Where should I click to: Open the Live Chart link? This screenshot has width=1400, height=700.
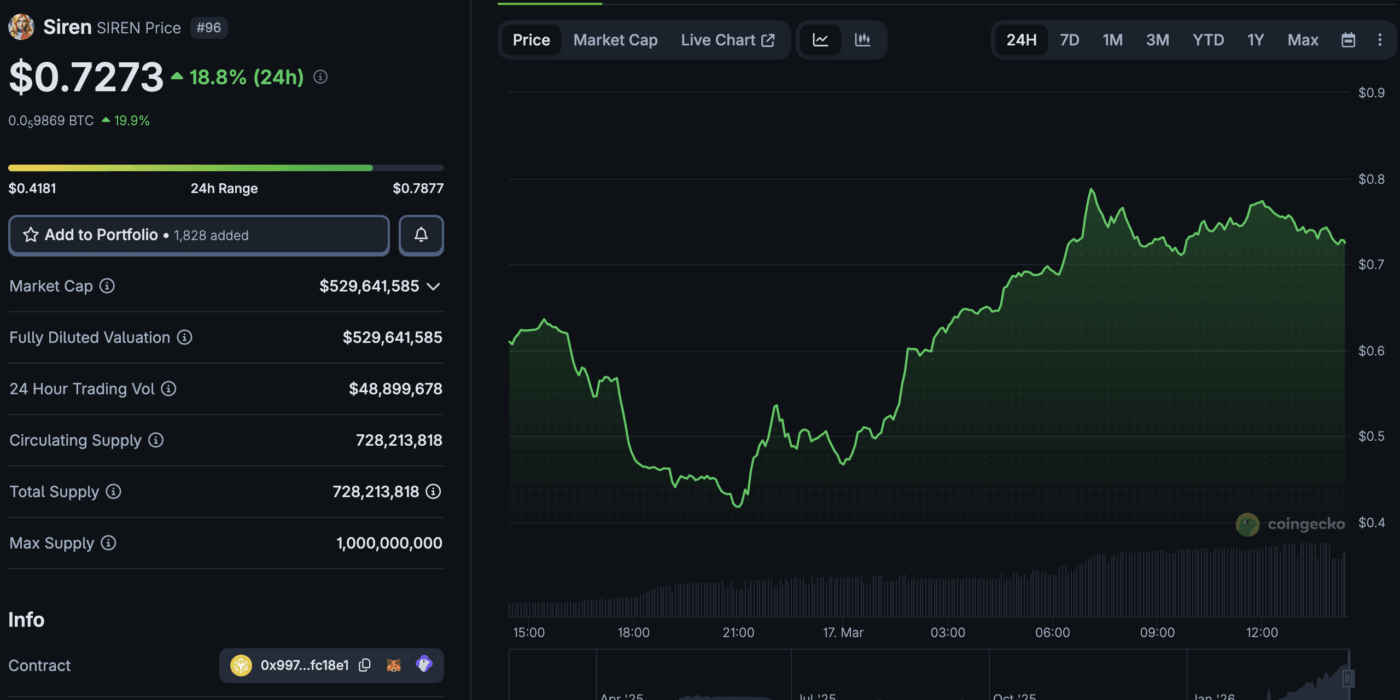tap(727, 40)
